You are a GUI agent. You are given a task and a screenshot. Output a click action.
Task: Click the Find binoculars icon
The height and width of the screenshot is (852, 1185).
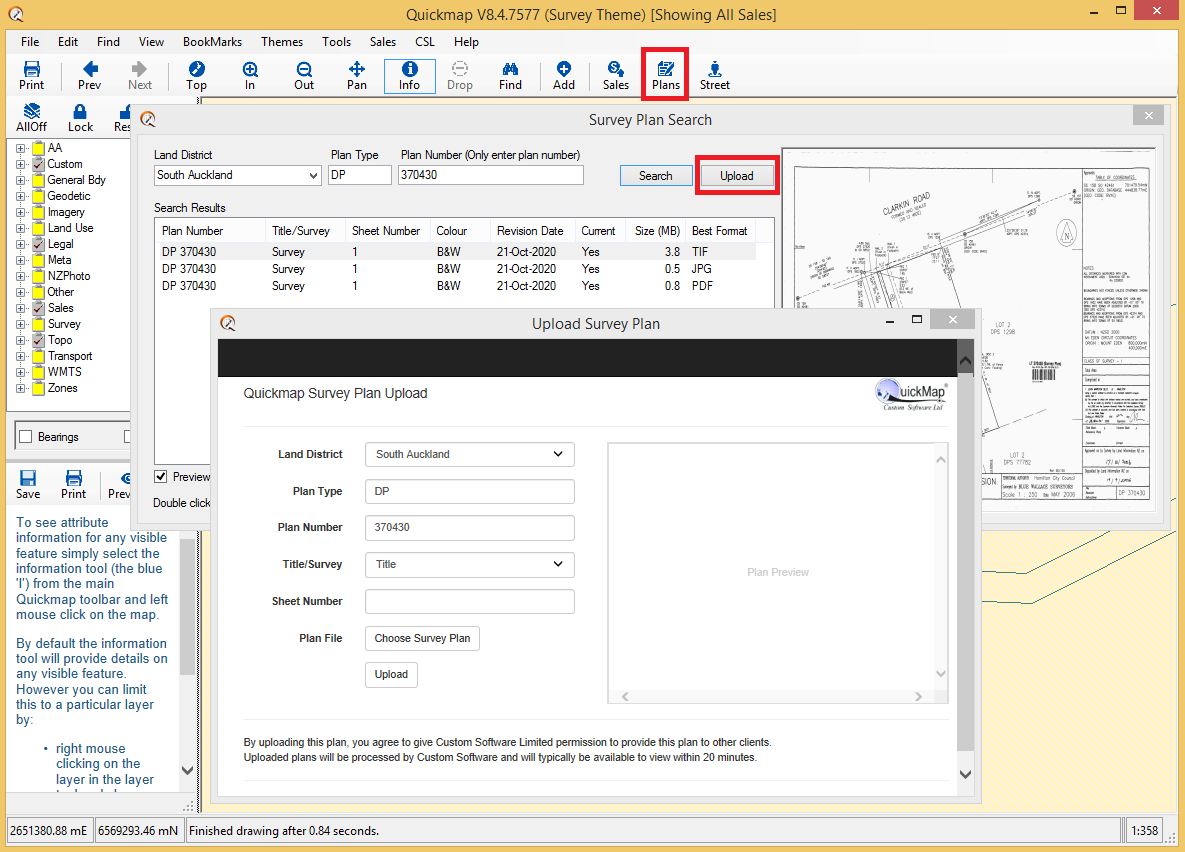510,75
